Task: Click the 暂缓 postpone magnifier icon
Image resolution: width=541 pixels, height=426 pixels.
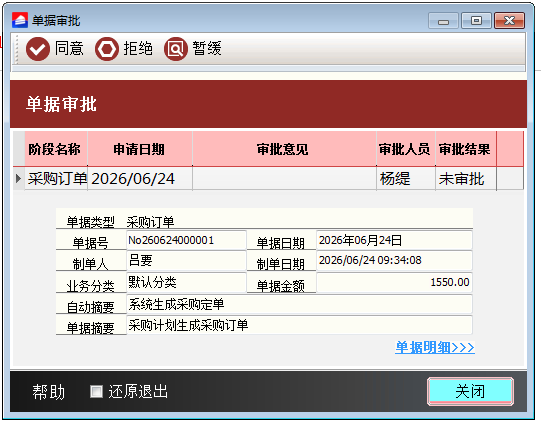Action: (x=176, y=49)
